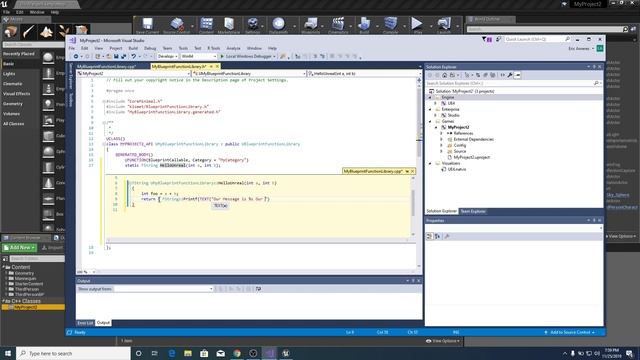This screenshot has width=640, height=360.
Task: Click Save Current in Unreal toolbar
Action: (147, 25)
